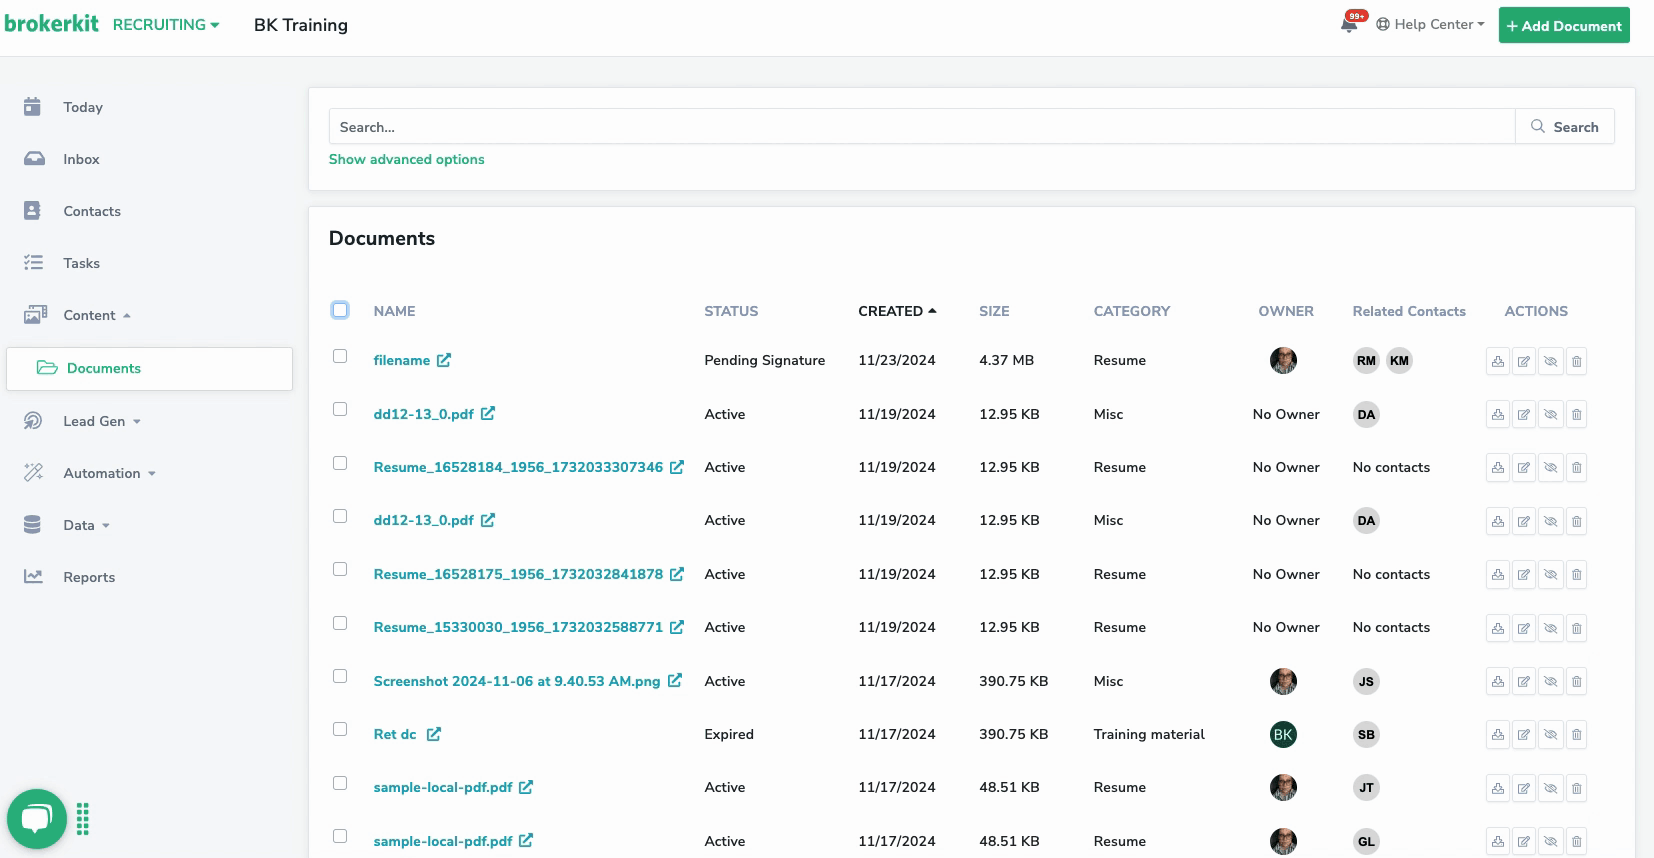
Task: Select the 'filename' row checkbox
Action: (x=340, y=357)
